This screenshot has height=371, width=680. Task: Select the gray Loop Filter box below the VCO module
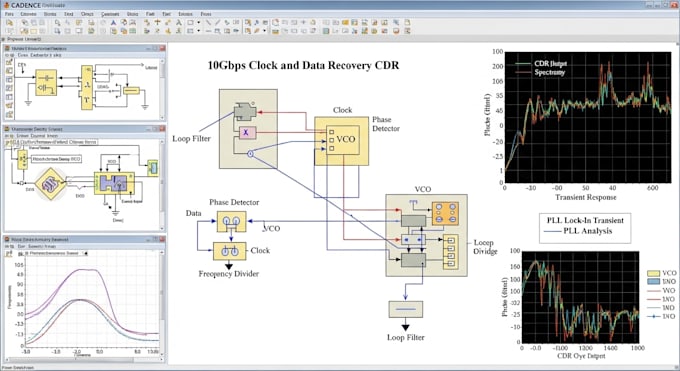pos(405,309)
